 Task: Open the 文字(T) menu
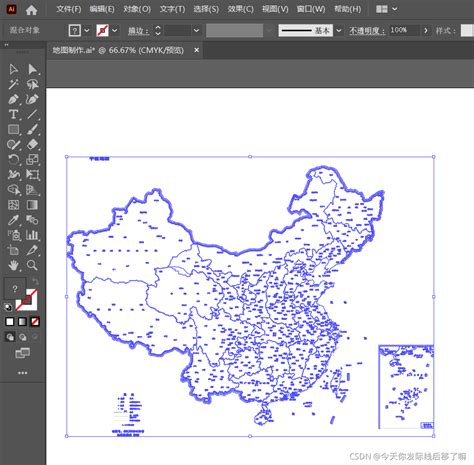click(172, 9)
